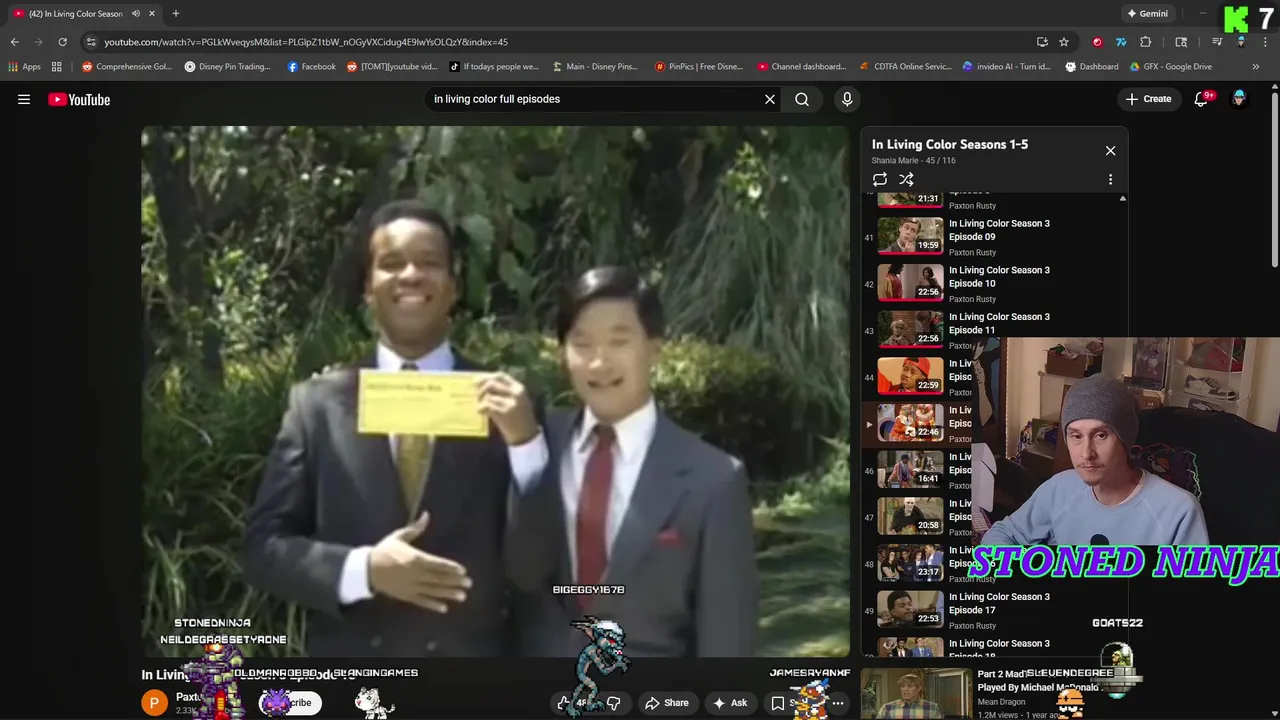Open the Paxton Rusty channel avatar

pyautogui.click(x=154, y=703)
